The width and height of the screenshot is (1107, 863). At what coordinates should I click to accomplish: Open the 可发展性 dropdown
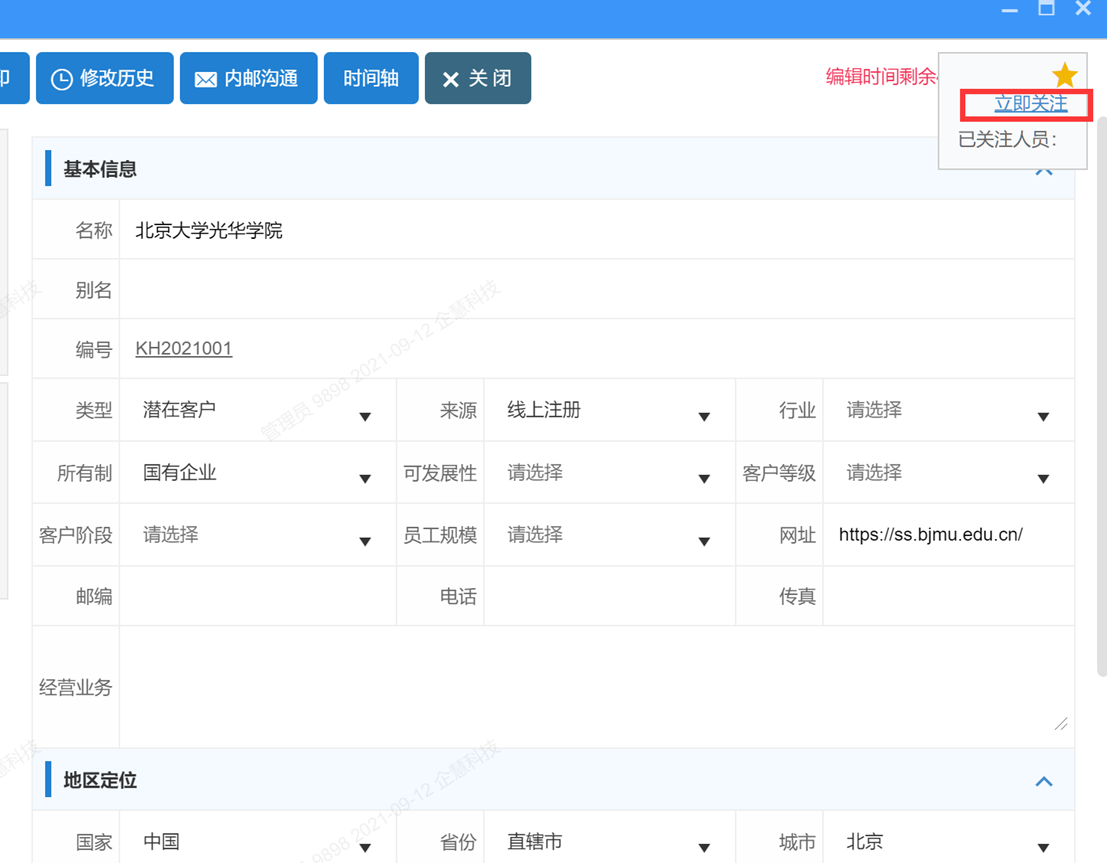[x=609, y=472]
